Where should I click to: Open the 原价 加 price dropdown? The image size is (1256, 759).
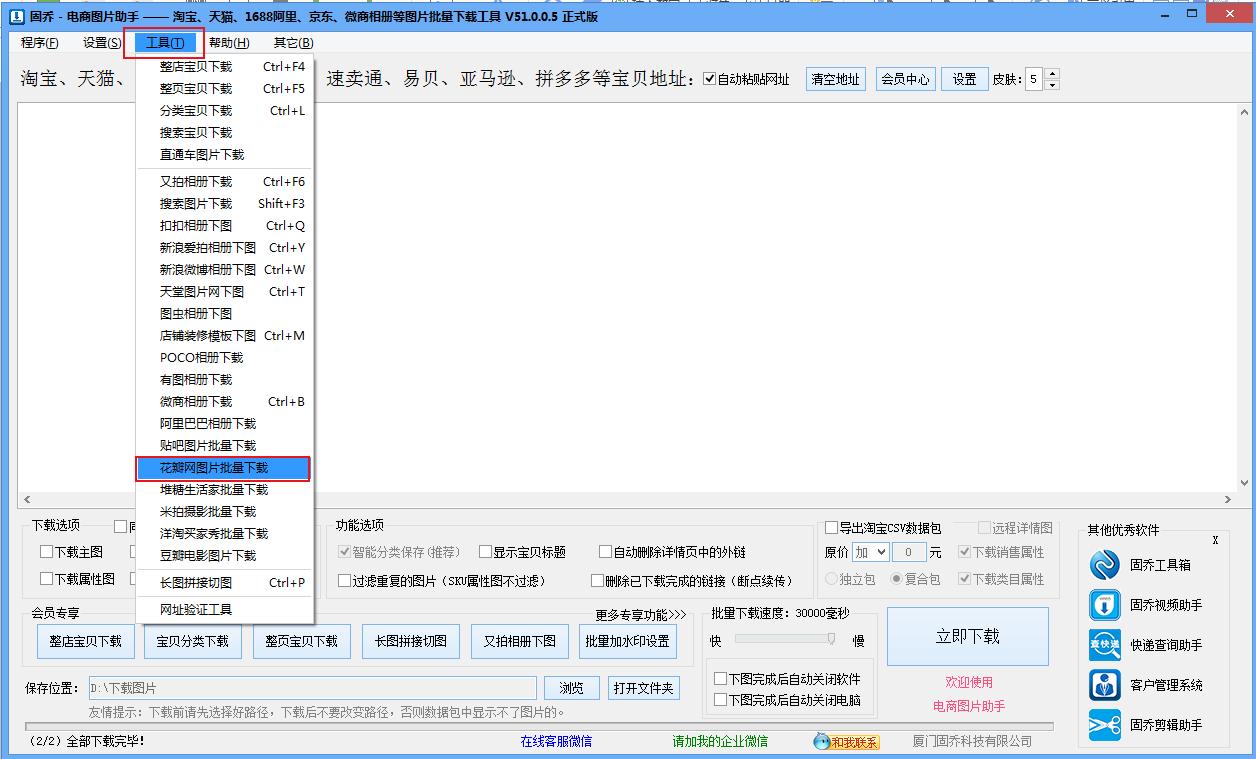870,551
